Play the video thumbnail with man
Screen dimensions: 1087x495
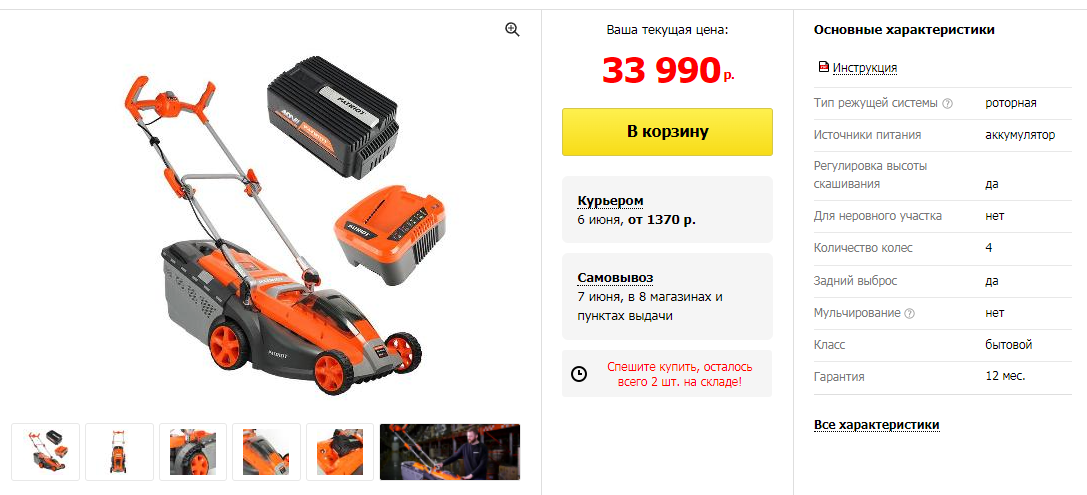[x=450, y=452]
